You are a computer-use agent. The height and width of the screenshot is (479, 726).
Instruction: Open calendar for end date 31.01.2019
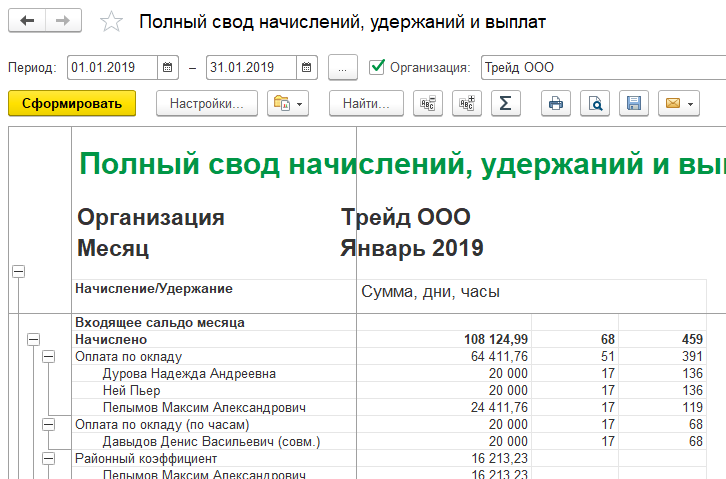click(x=307, y=68)
